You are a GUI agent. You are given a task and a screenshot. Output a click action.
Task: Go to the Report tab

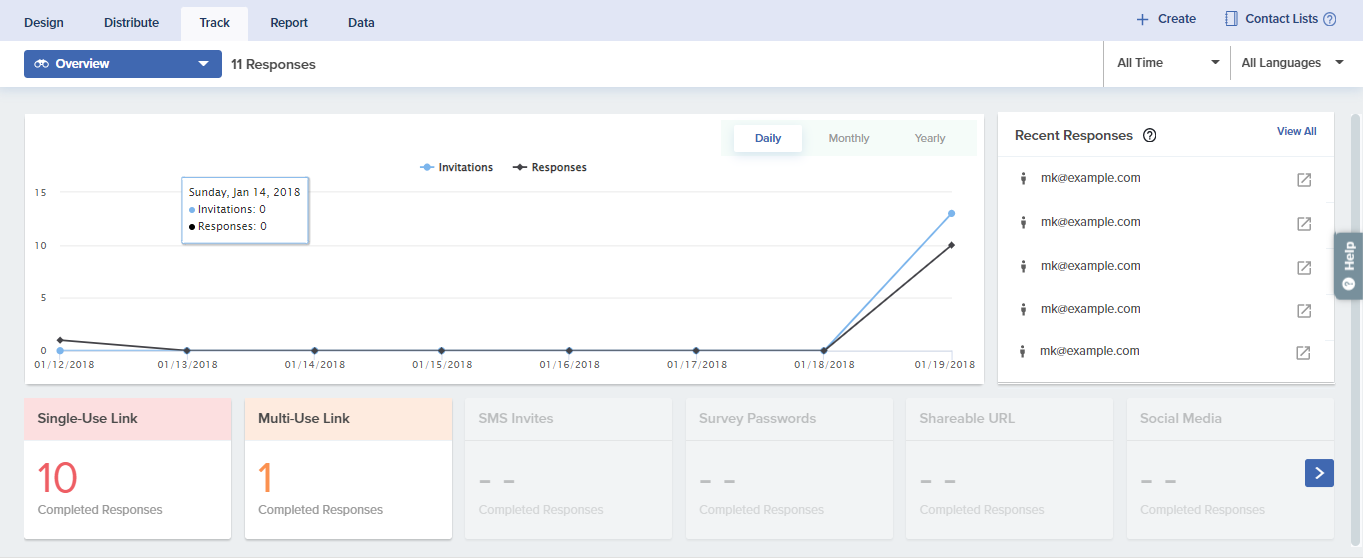(x=289, y=22)
